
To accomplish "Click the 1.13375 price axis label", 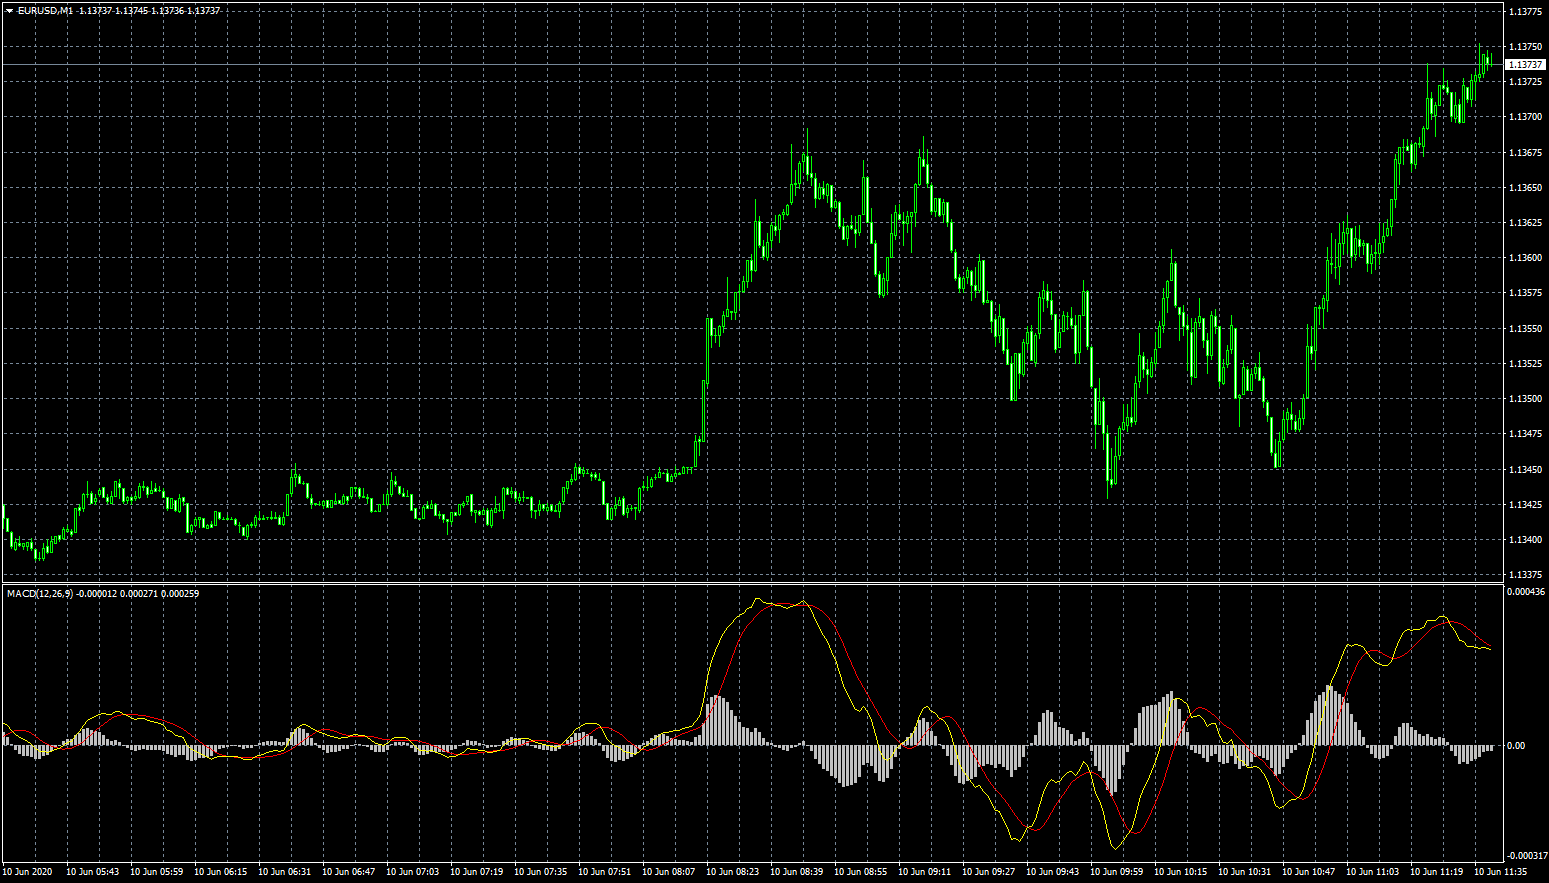I will pyautogui.click(x=1525, y=575).
